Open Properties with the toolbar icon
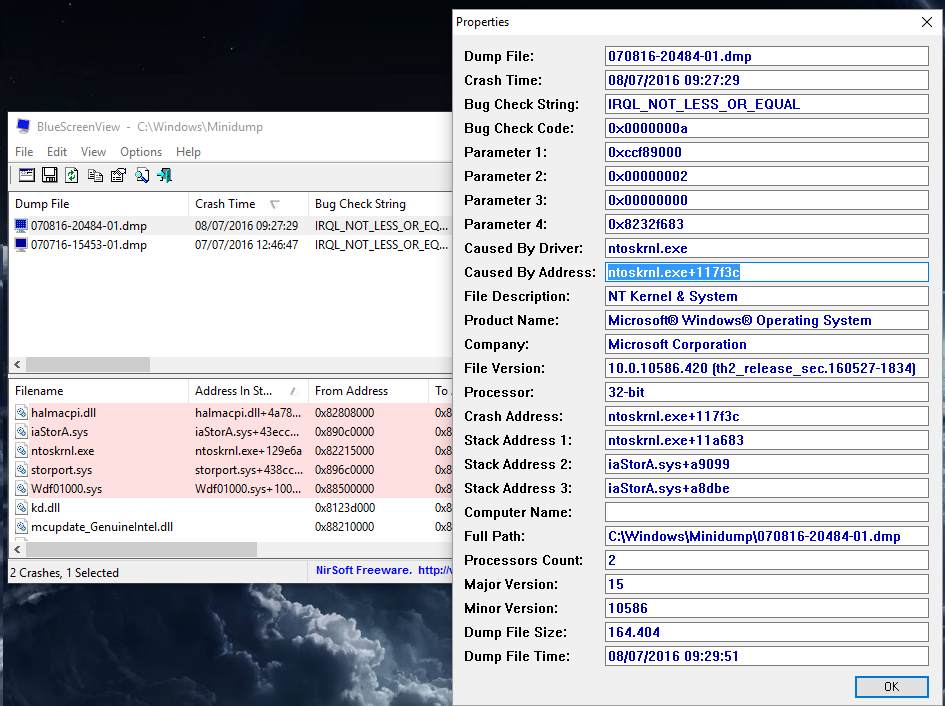Screen dimensions: 945x706 118,175
